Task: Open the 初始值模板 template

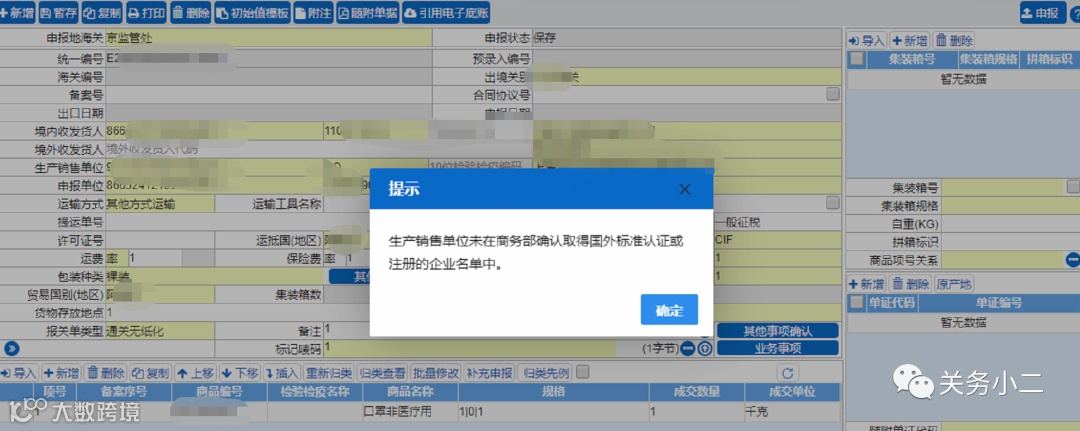Action: coord(253,12)
